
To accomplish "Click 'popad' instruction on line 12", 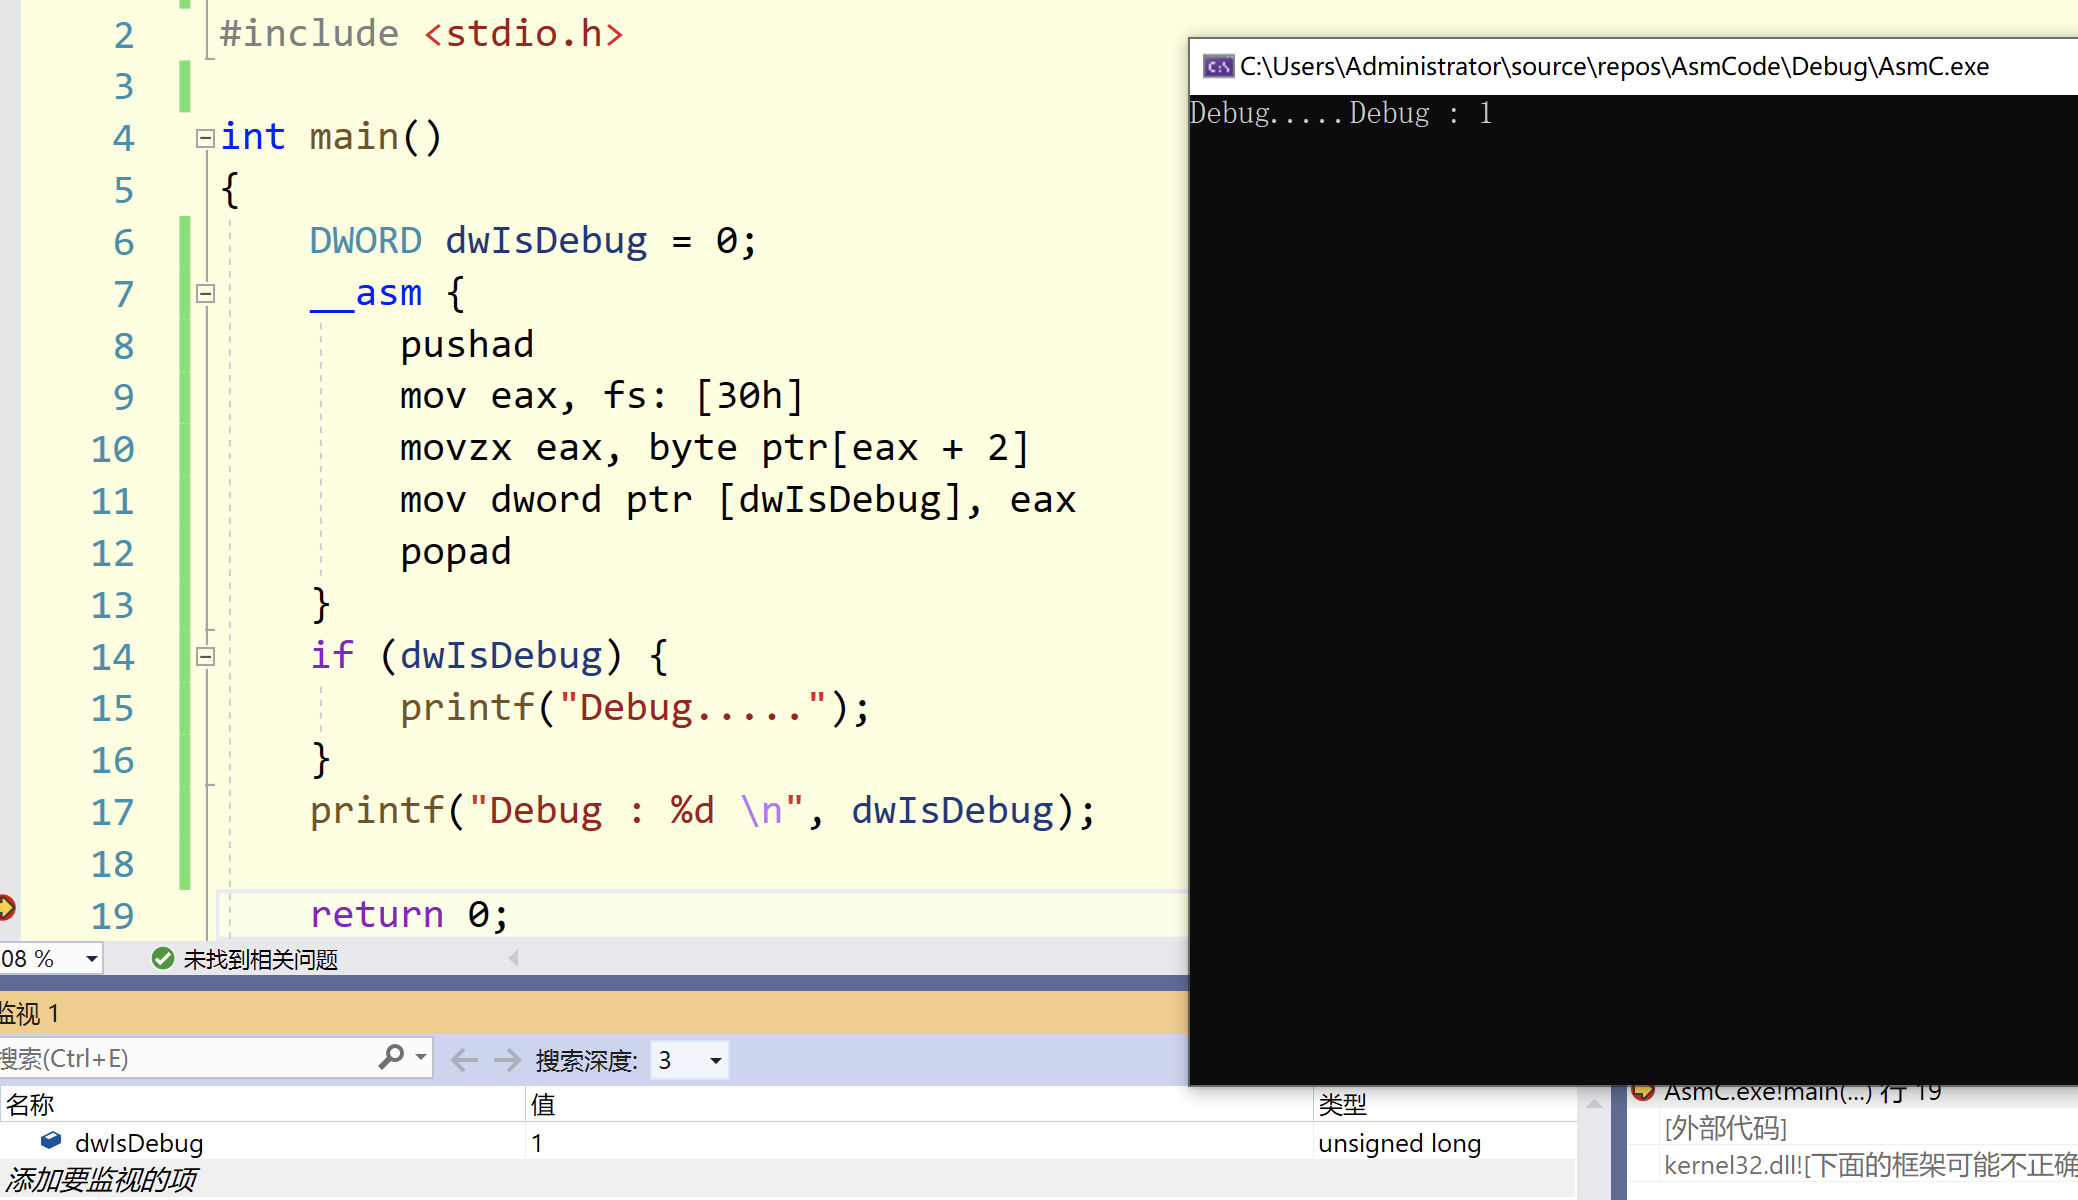I will 456,552.
